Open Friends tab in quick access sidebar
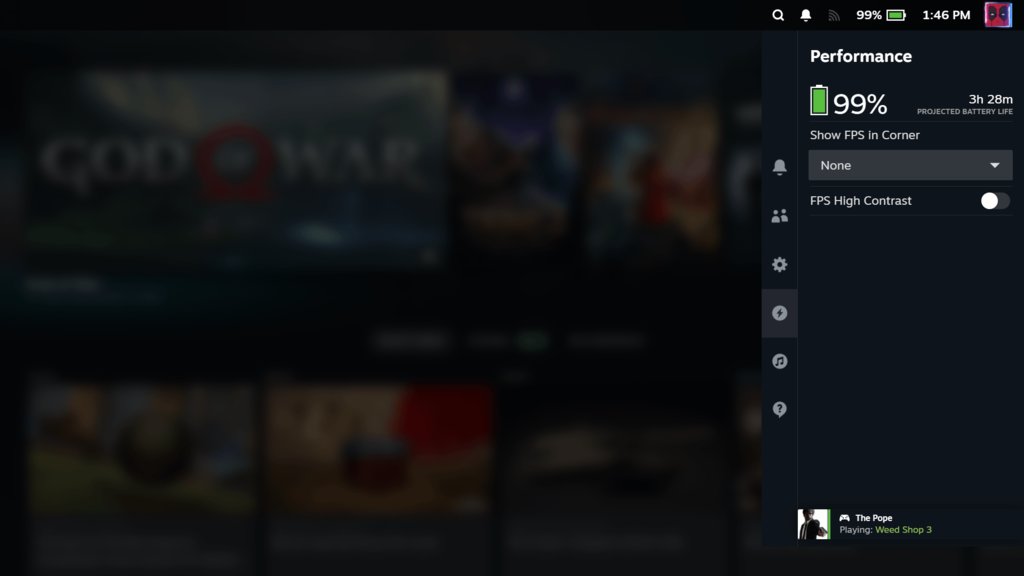This screenshot has height=576, width=1024. (x=779, y=216)
